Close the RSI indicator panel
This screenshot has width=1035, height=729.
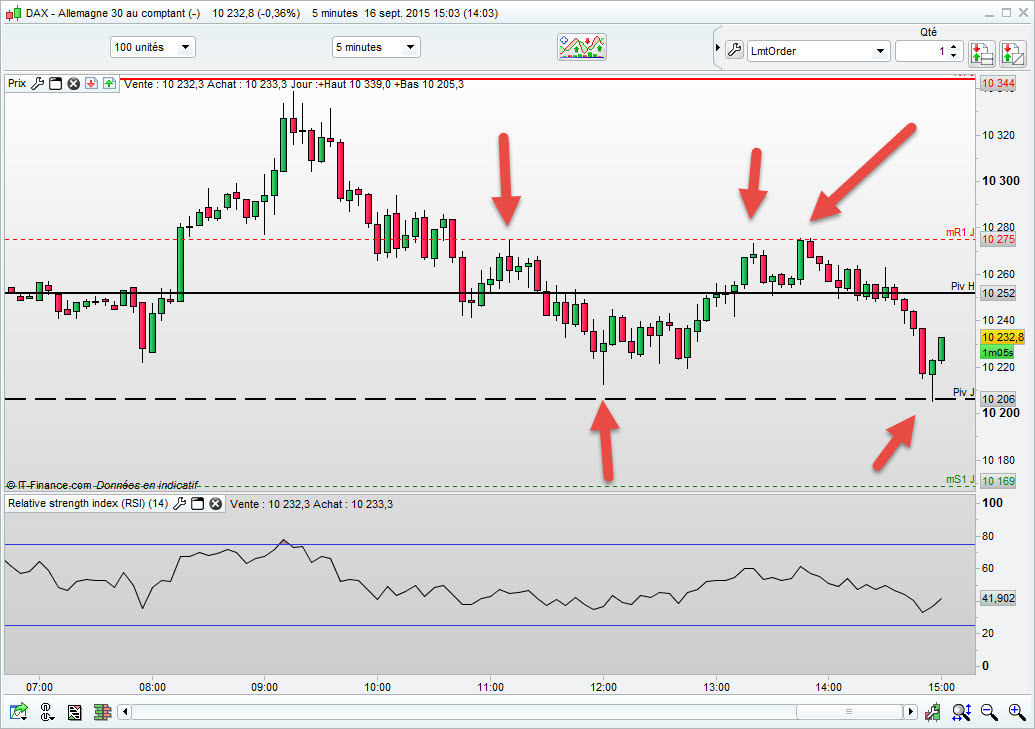216,504
